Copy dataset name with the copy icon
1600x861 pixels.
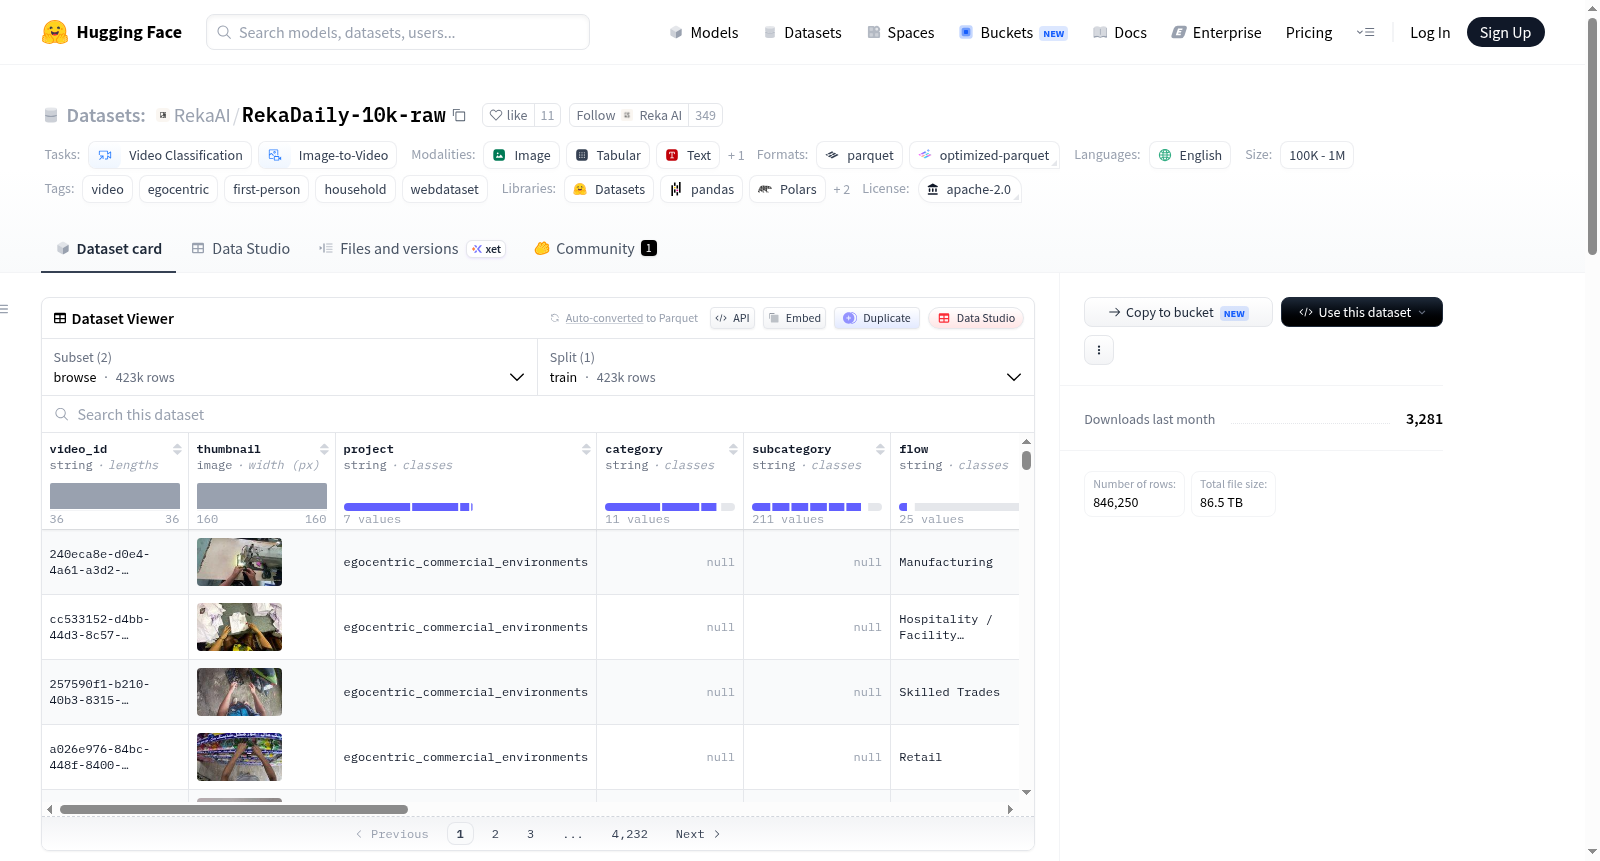point(459,115)
